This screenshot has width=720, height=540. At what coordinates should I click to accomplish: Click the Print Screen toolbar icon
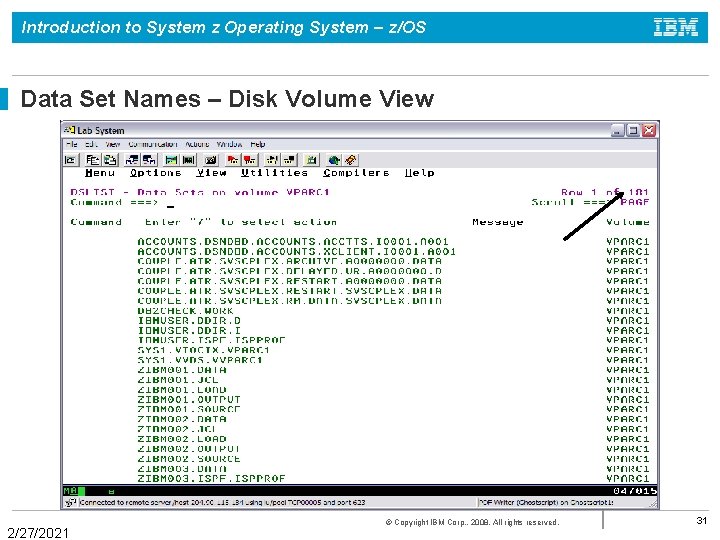click(70, 160)
